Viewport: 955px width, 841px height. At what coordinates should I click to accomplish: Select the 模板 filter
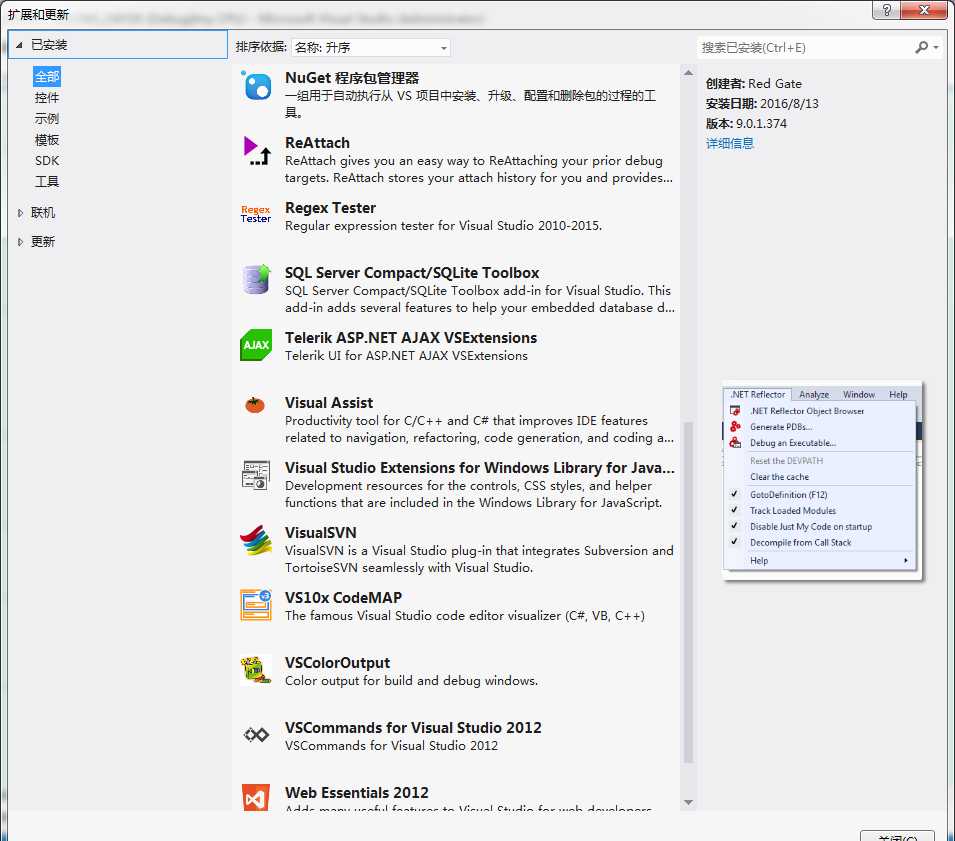pyautogui.click(x=47, y=139)
